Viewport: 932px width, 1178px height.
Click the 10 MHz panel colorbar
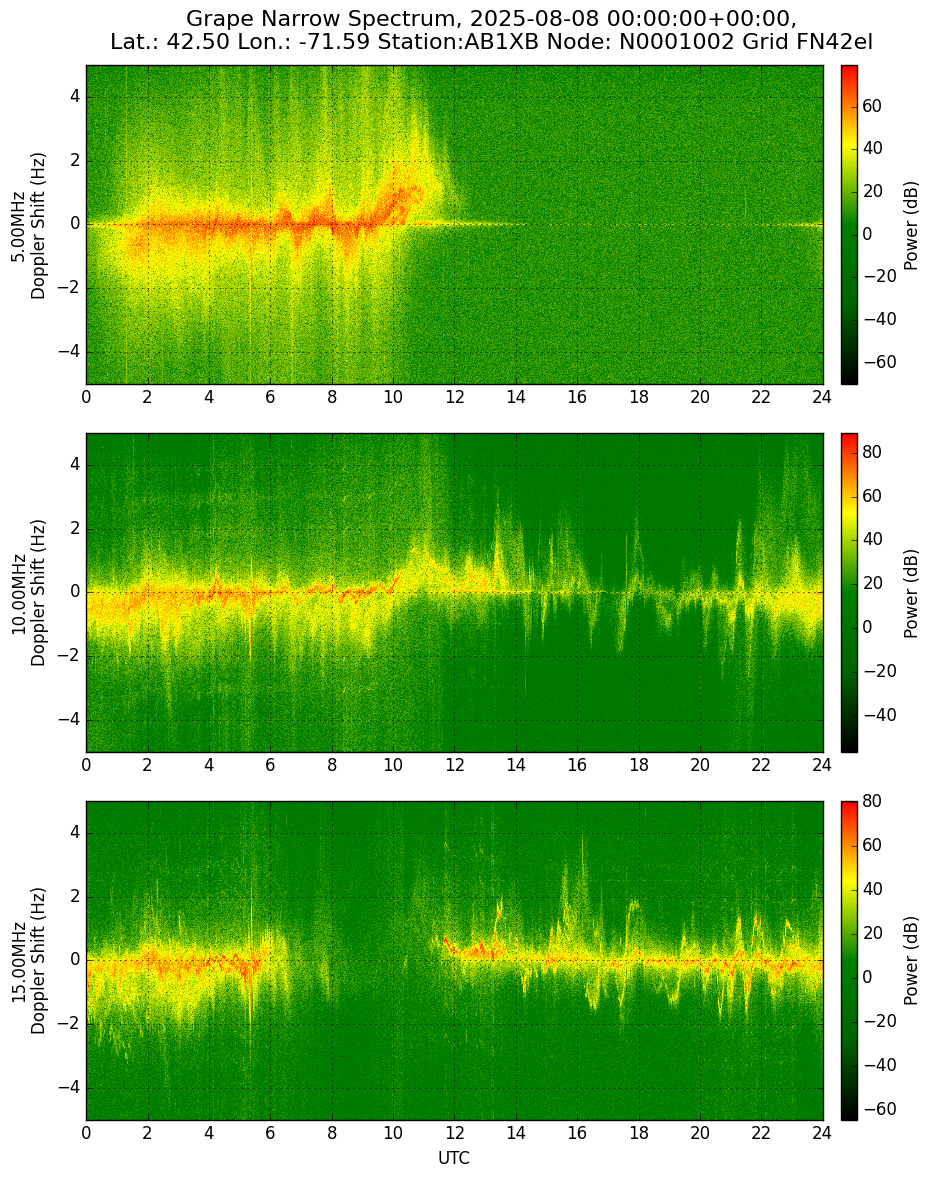point(849,593)
